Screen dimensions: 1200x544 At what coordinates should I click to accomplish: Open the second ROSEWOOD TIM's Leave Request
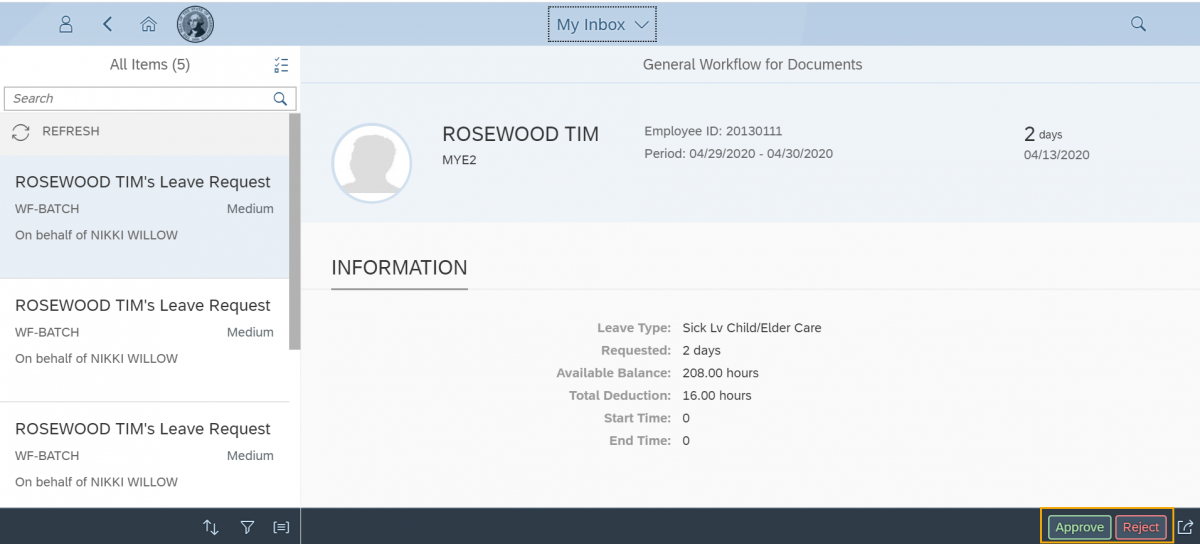coord(143,330)
